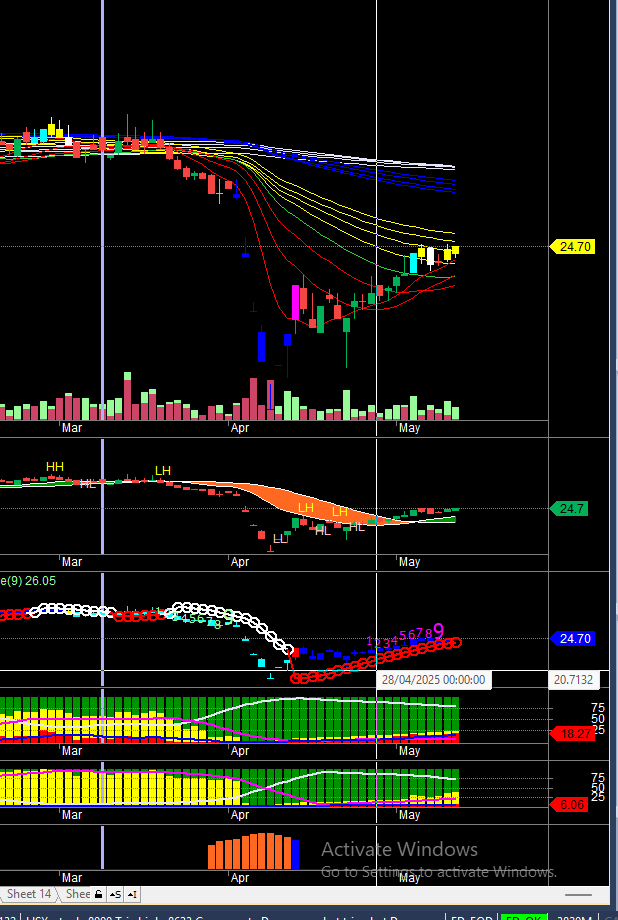The height and width of the screenshot is (920, 618).
Task: Open the cut-off sheet tab right of Sheet 14
Action: click(x=77, y=894)
